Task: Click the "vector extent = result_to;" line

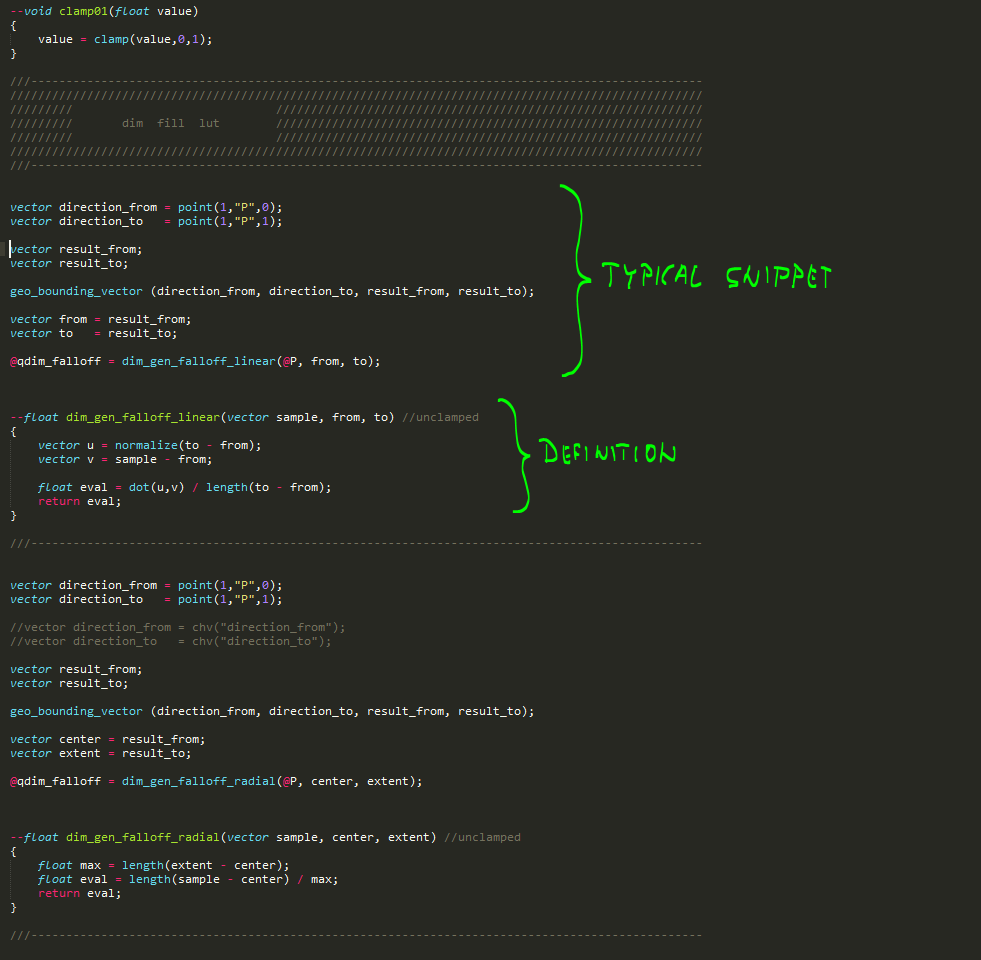Action: pos(100,753)
